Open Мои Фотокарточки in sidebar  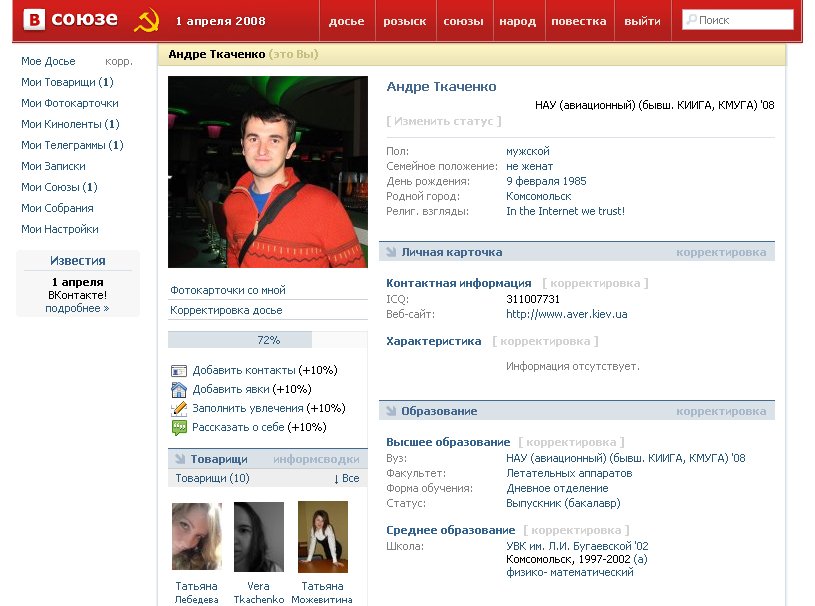70,103
